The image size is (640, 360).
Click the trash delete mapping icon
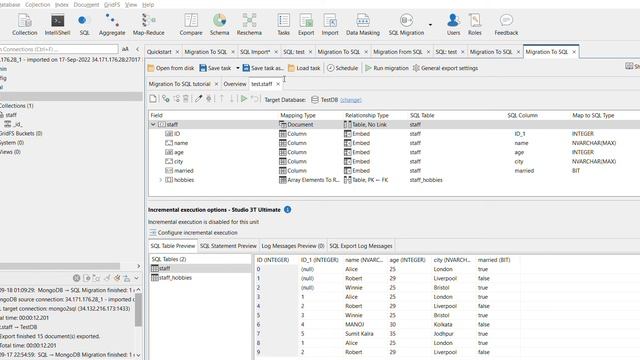click(186, 99)
